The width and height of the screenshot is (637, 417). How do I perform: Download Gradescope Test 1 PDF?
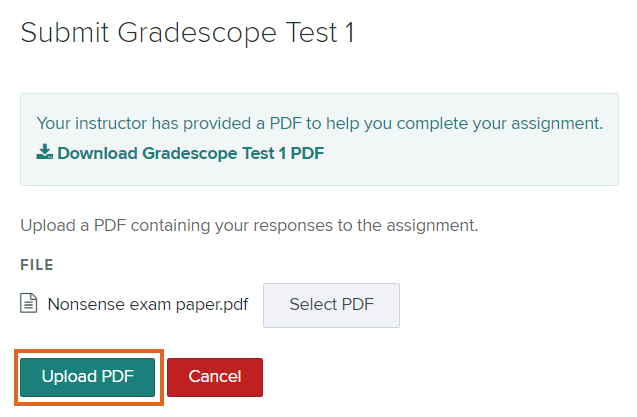pos(190,153)
